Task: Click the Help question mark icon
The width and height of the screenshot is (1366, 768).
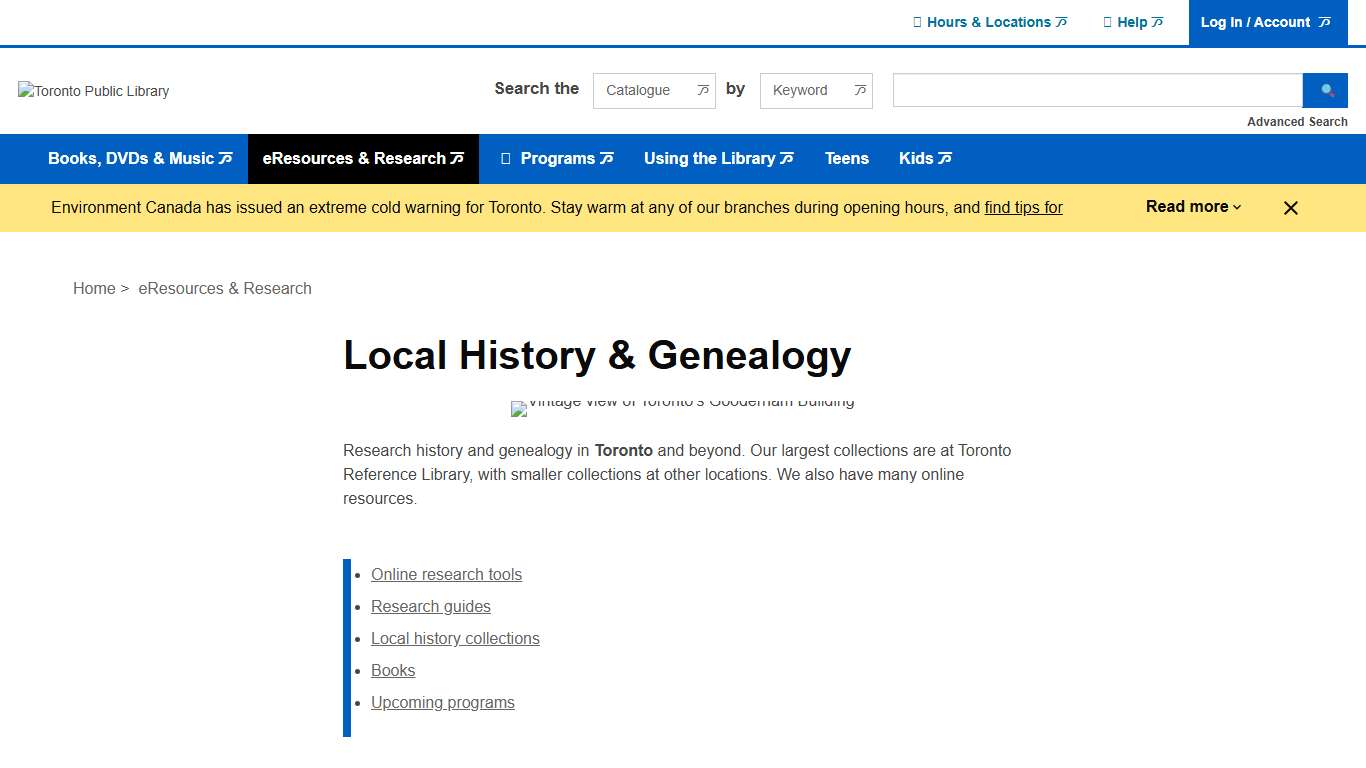Action: click(1106, 22)
